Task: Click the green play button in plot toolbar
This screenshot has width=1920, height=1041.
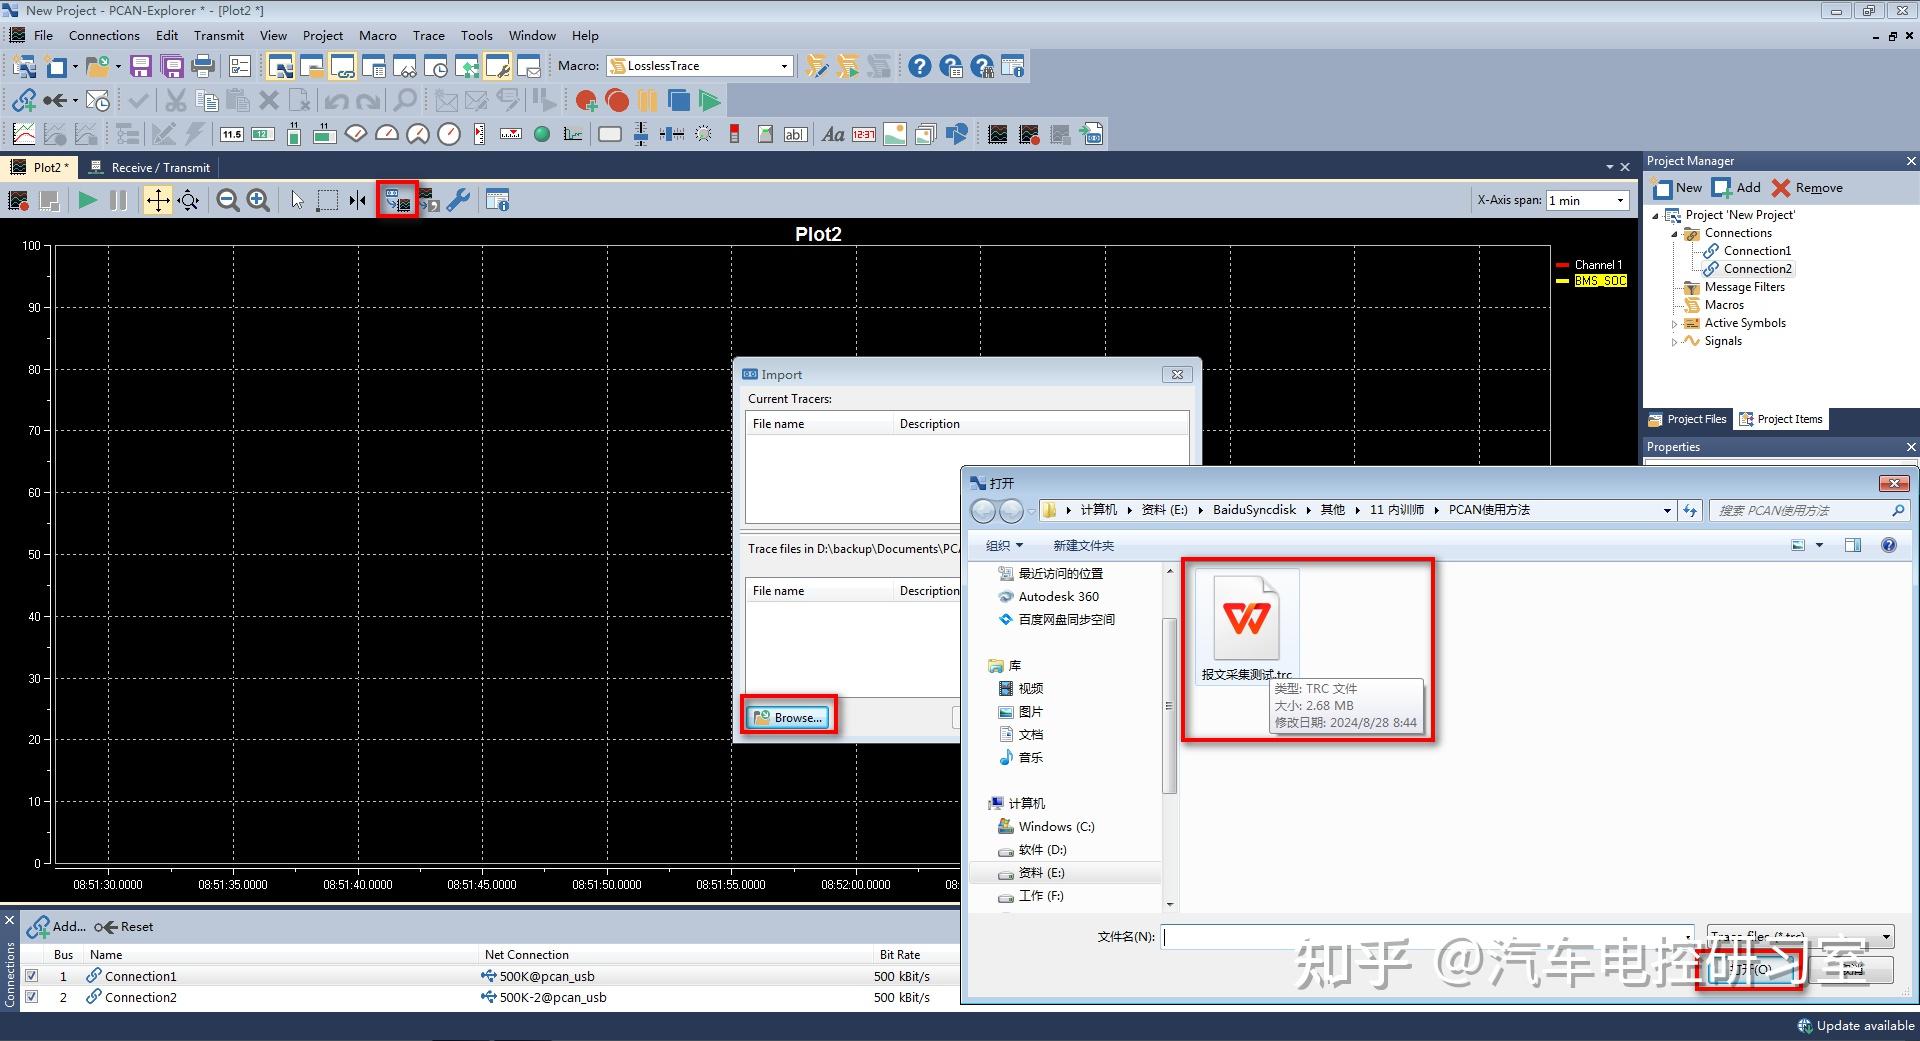Action: [88, 201]
